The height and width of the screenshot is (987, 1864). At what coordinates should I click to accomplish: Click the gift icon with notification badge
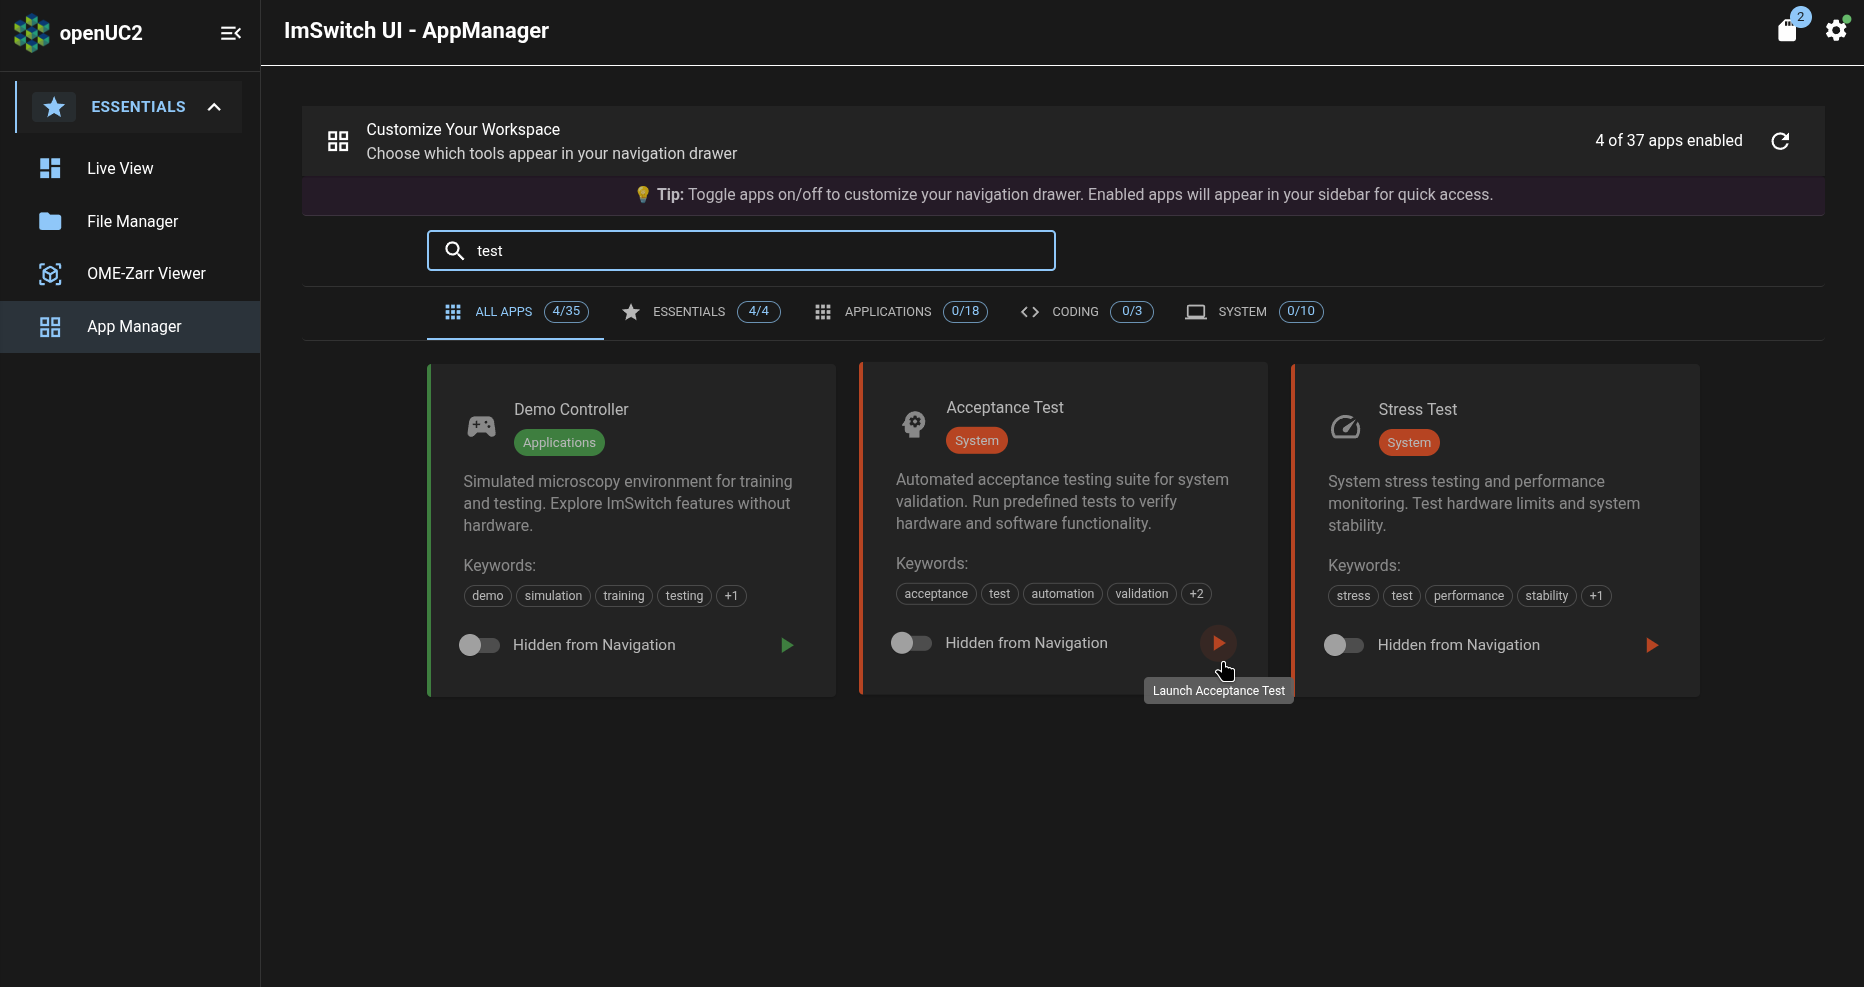tap(1788, 30)
